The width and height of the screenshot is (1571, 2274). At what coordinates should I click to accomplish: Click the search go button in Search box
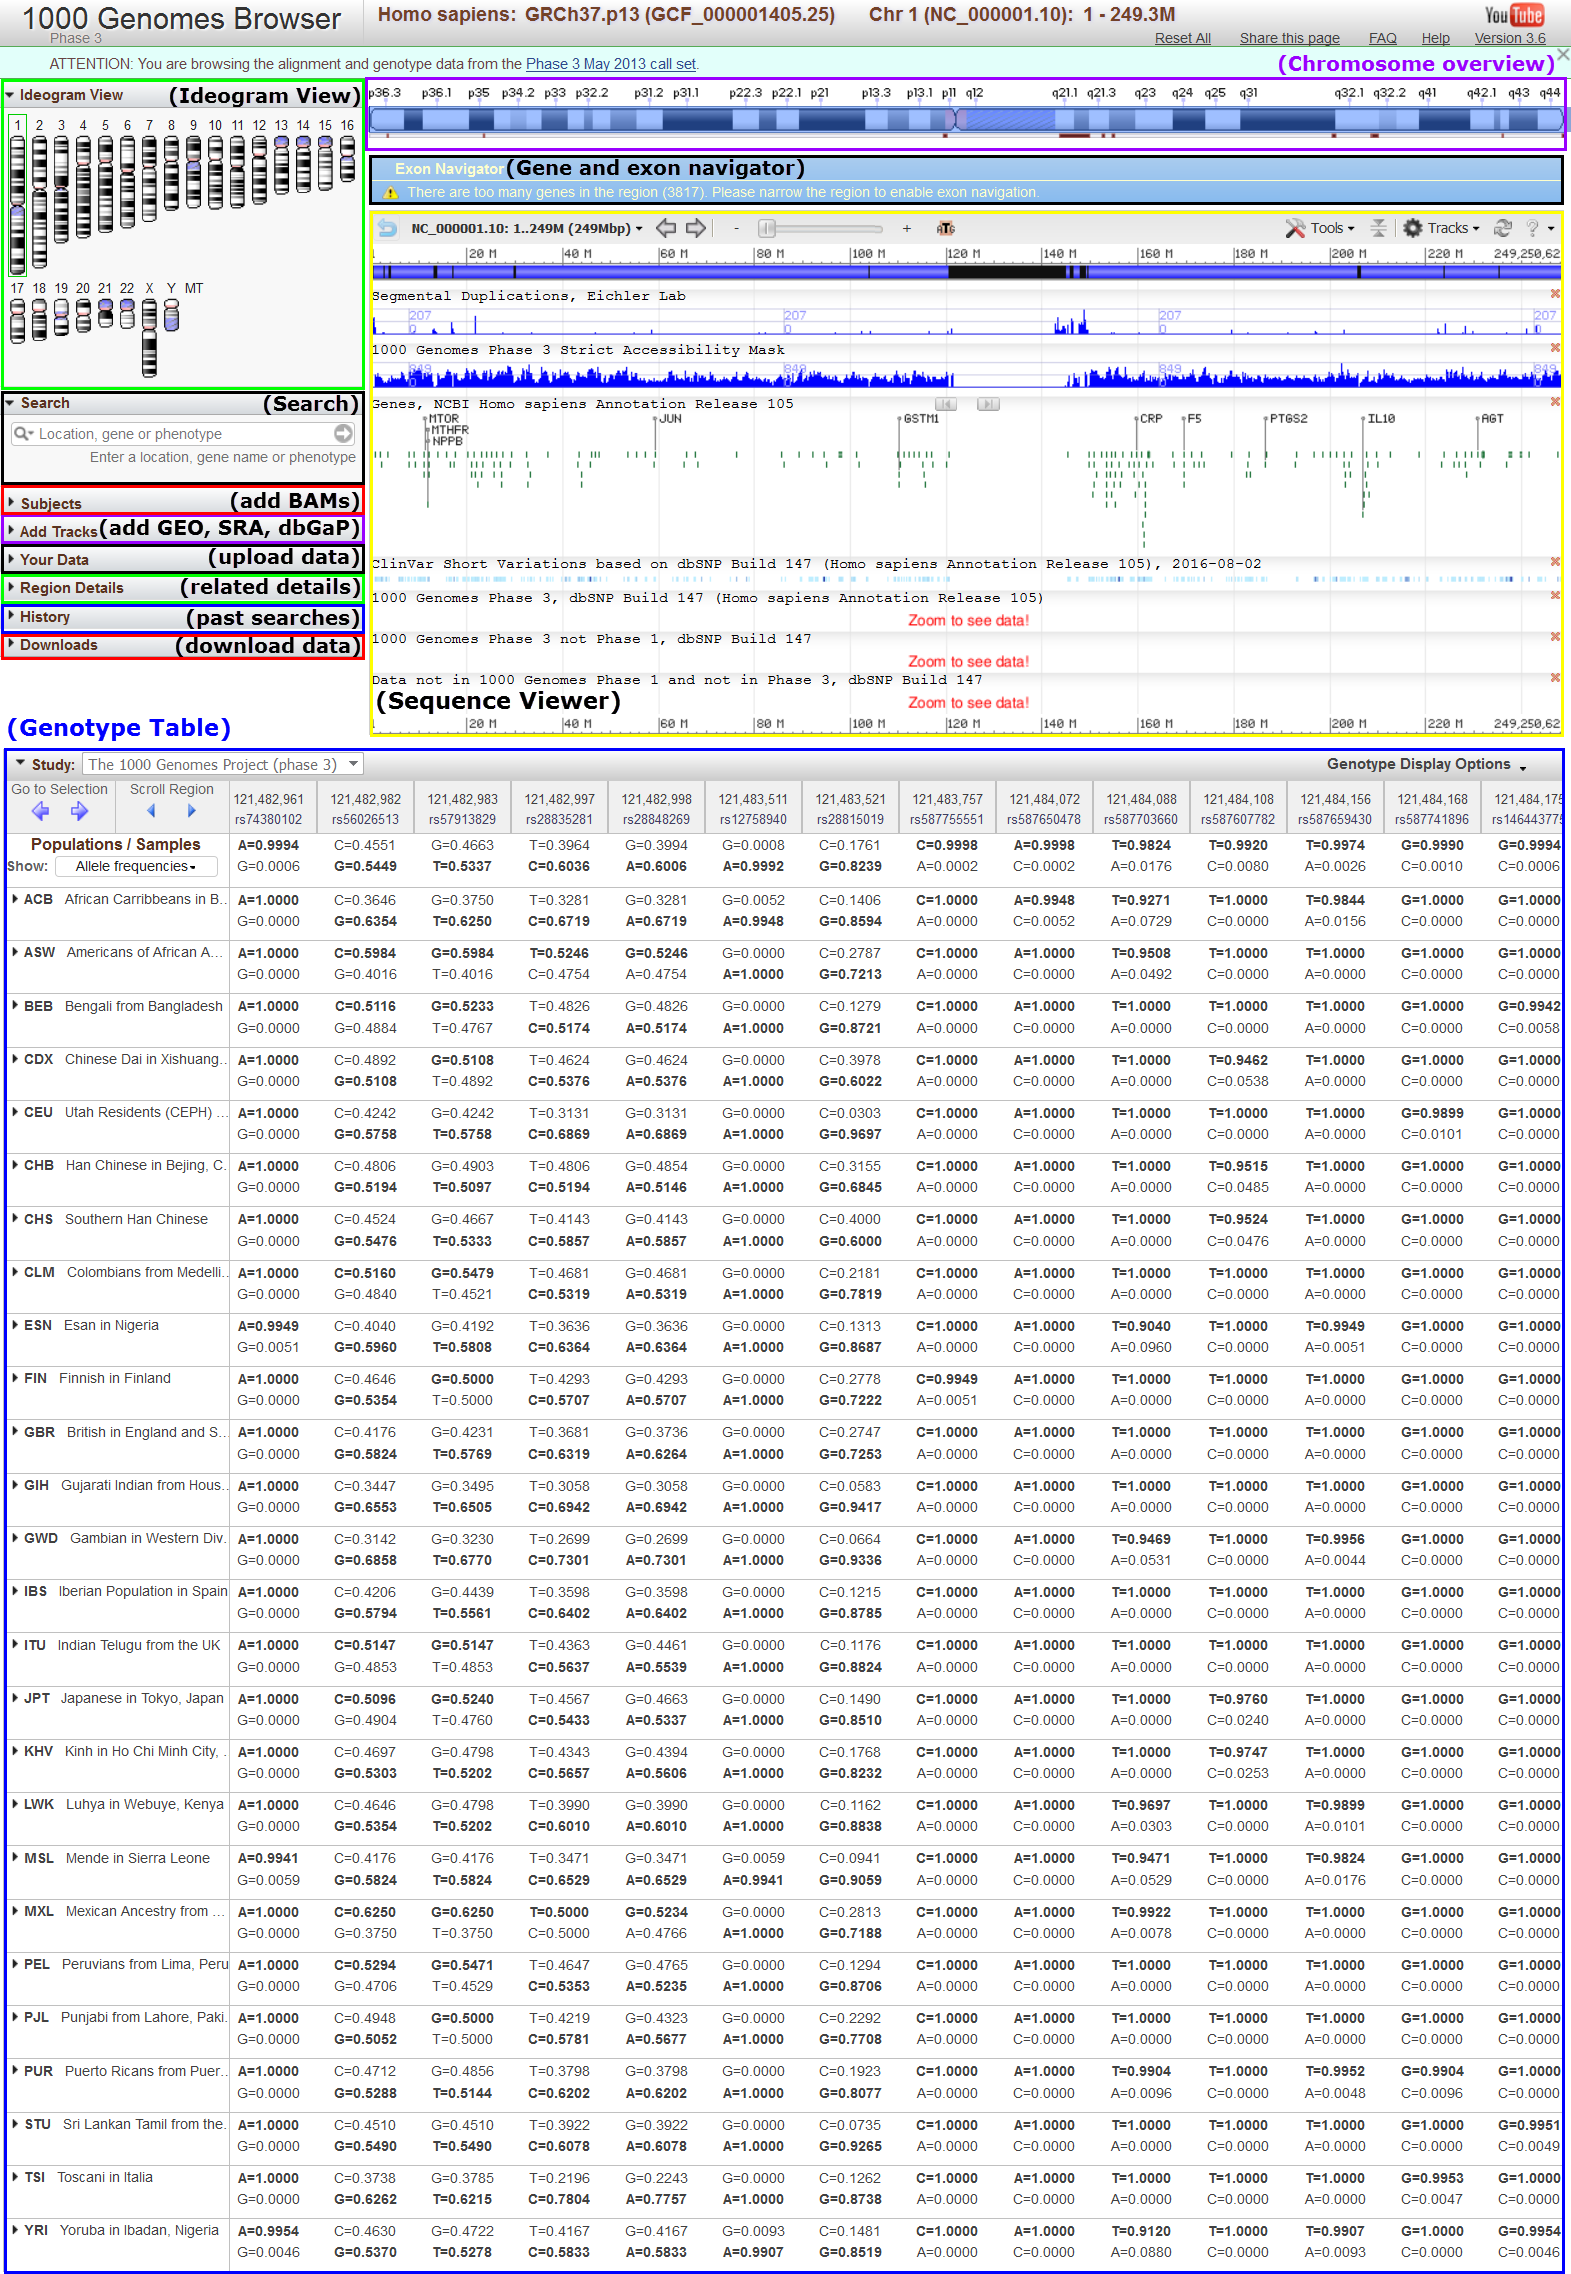343,433
